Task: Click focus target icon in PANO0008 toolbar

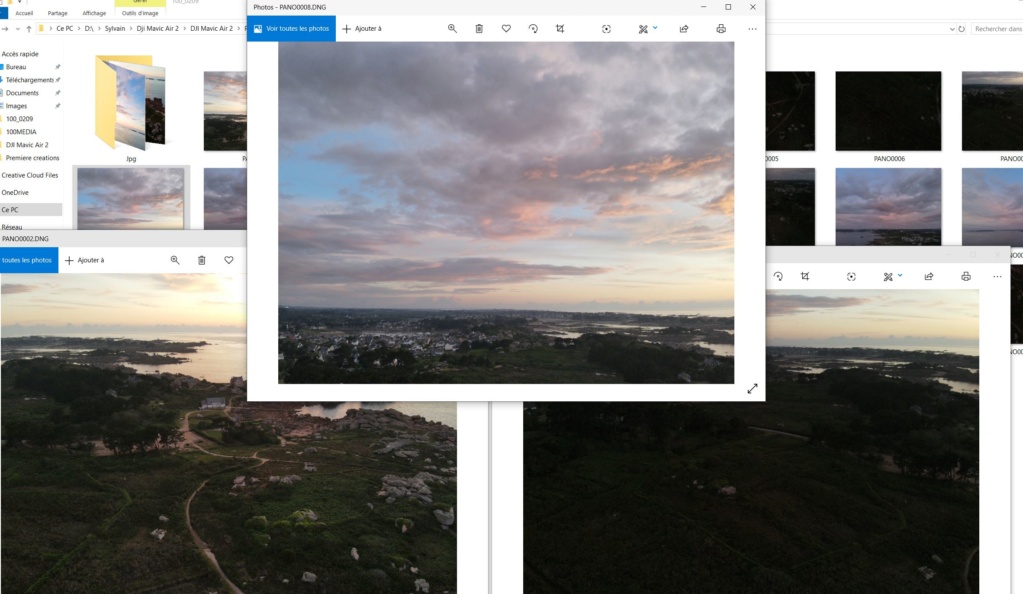Action: click(x=606, y=29)
